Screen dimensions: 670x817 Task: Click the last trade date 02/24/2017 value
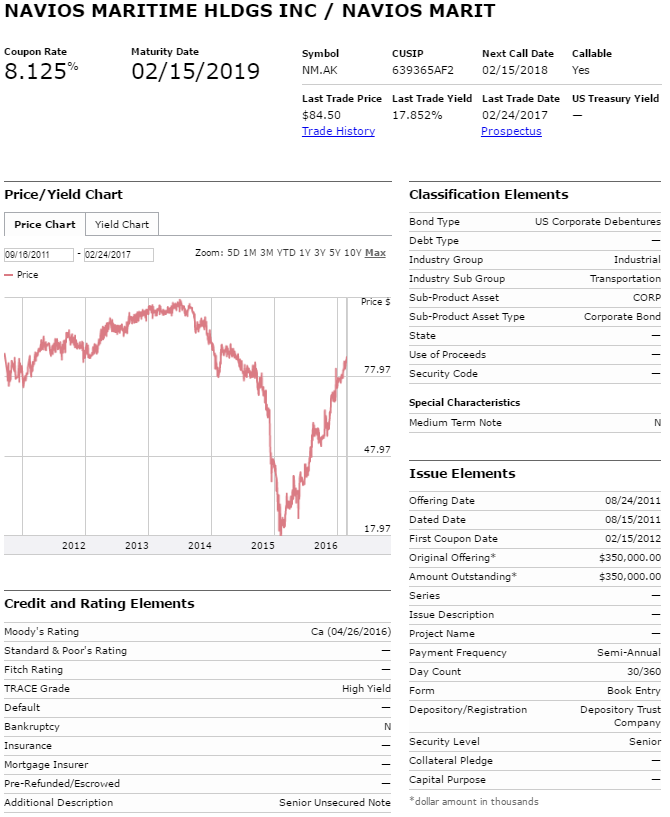point(515,115)
